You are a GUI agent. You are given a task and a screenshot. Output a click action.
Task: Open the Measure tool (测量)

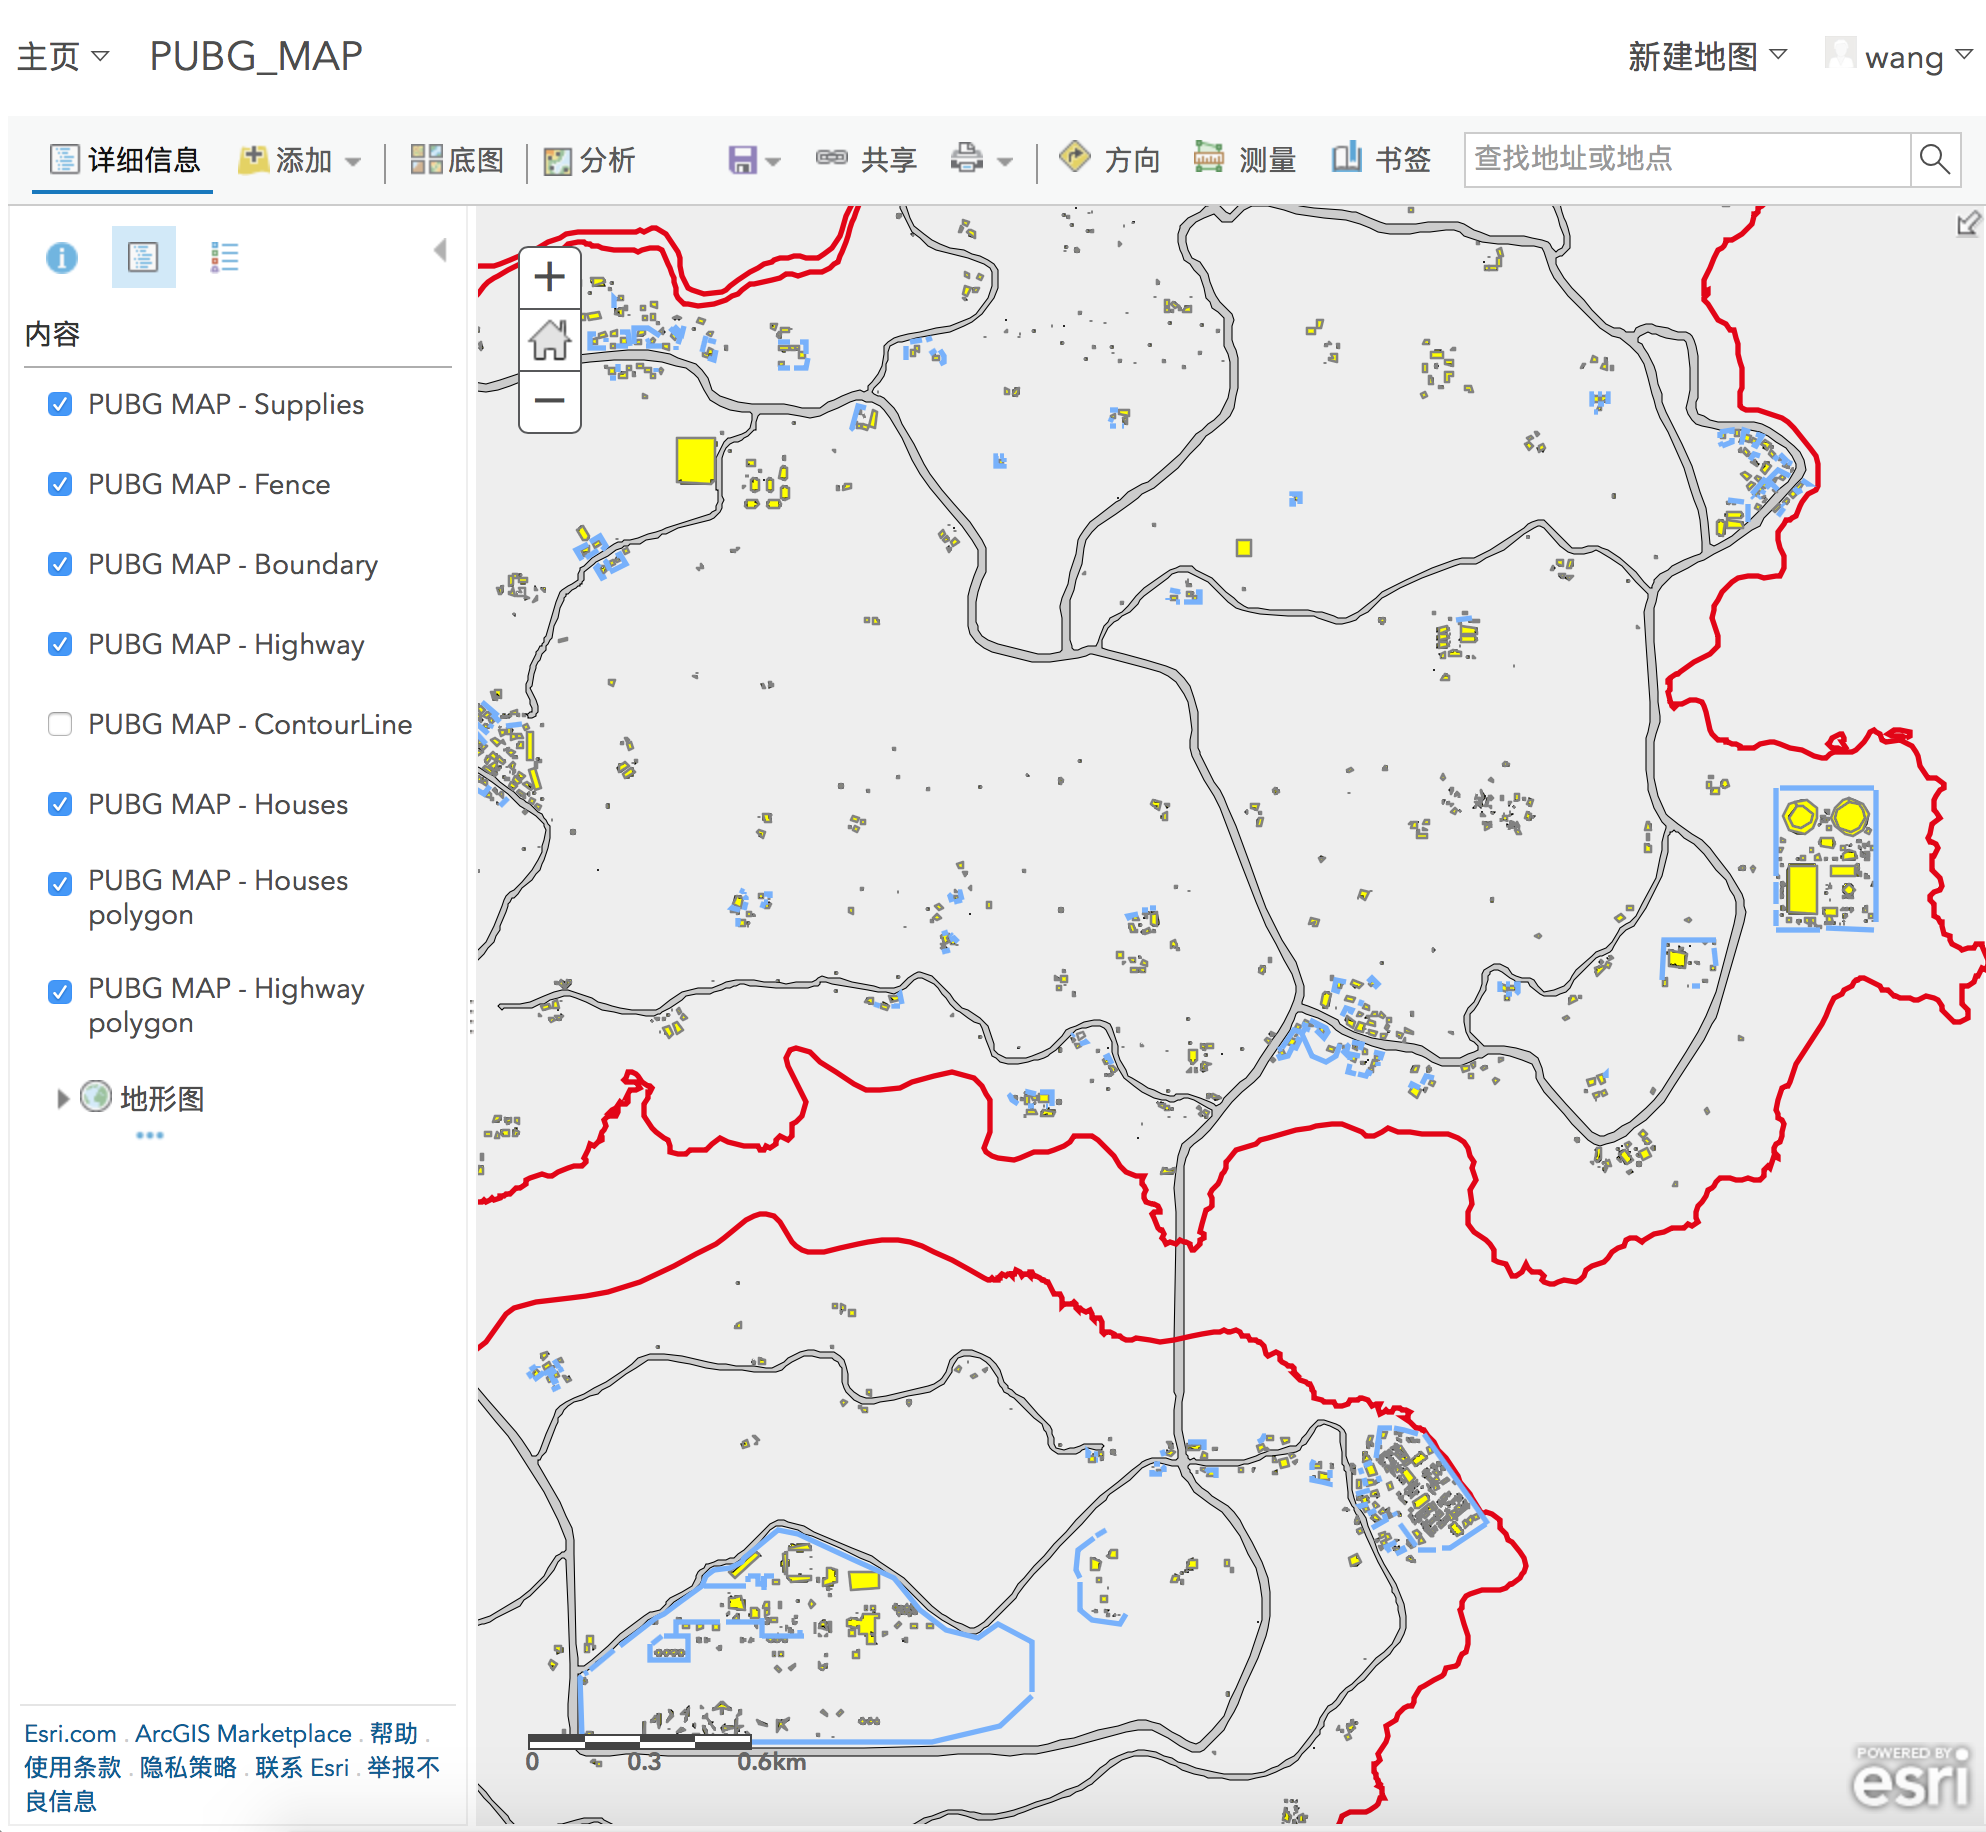coord(1245,159)
